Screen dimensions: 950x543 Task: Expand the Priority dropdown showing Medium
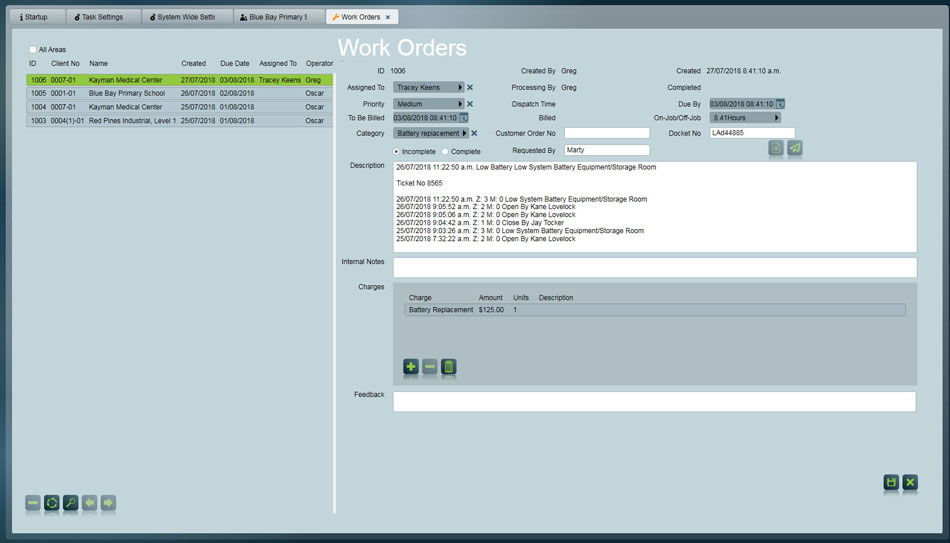click(x=429, y=104)
